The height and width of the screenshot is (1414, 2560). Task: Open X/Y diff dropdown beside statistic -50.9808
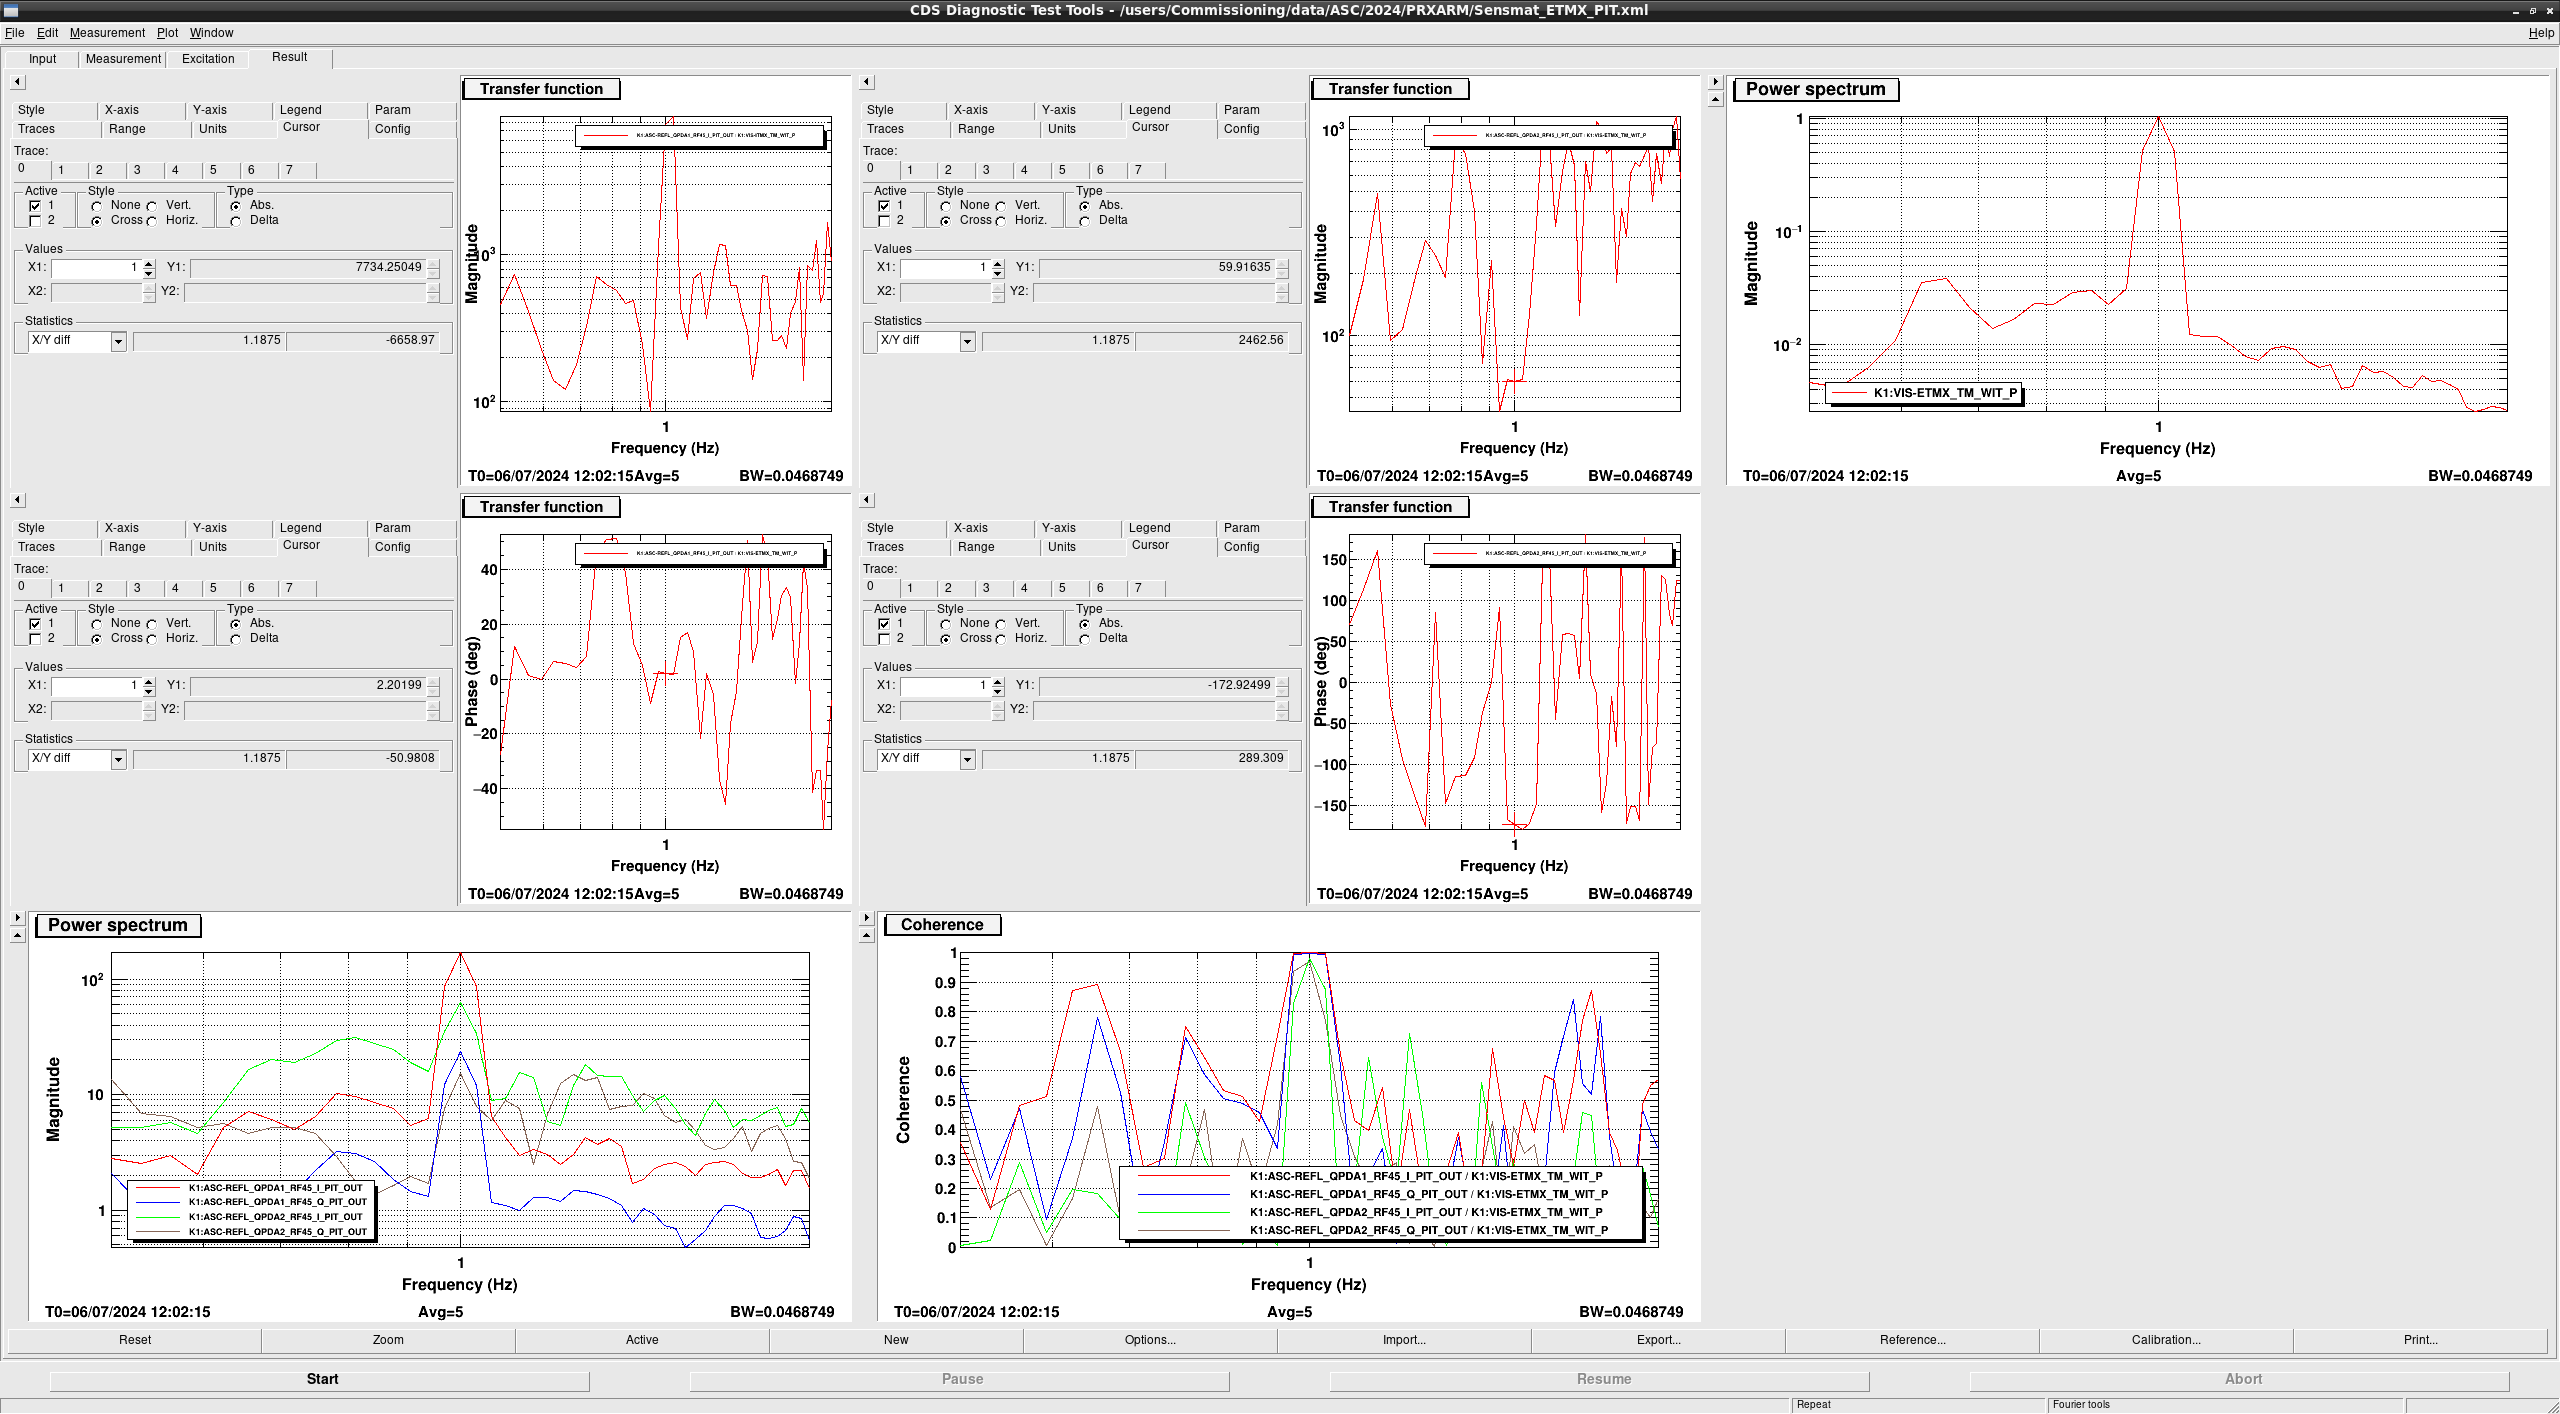pyautogui.click(x=118, y=760)
